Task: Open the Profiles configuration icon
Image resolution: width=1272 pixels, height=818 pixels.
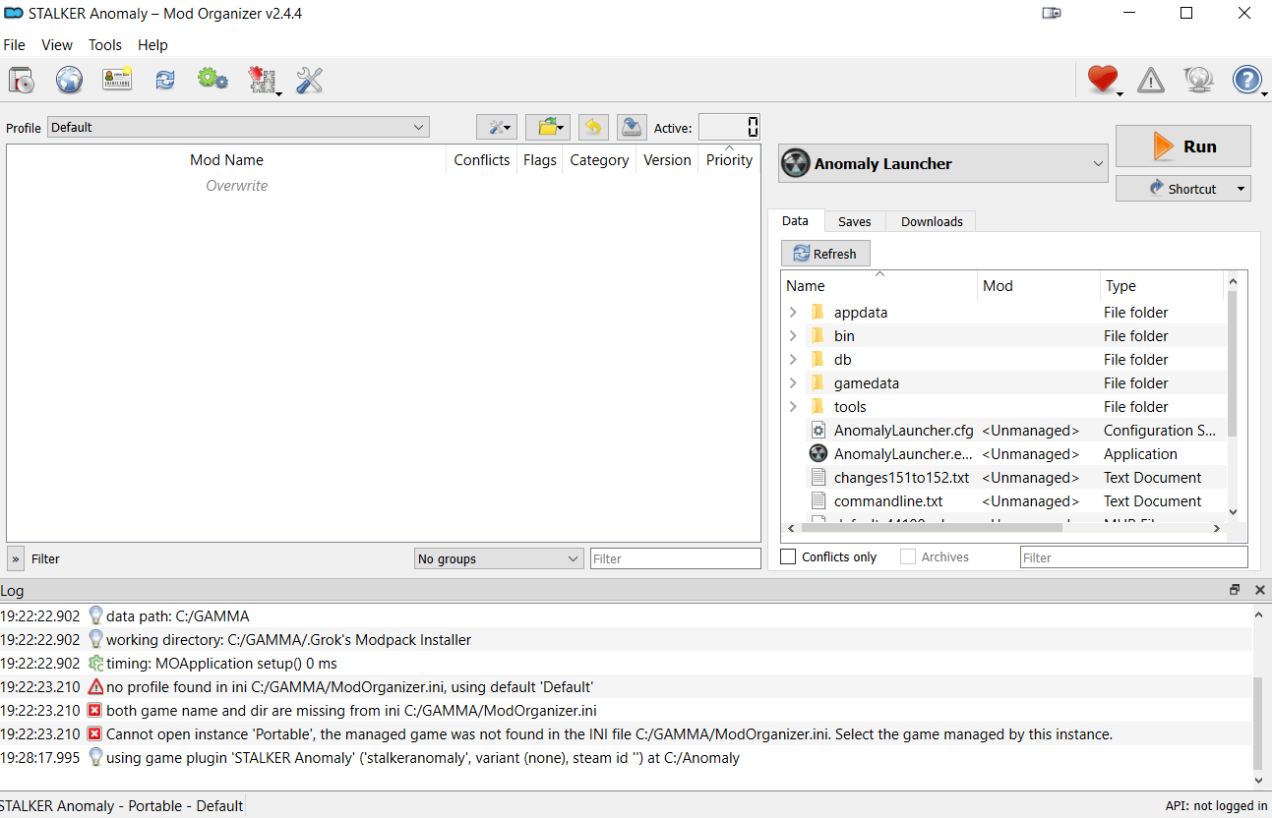Action: coord(117,80)
